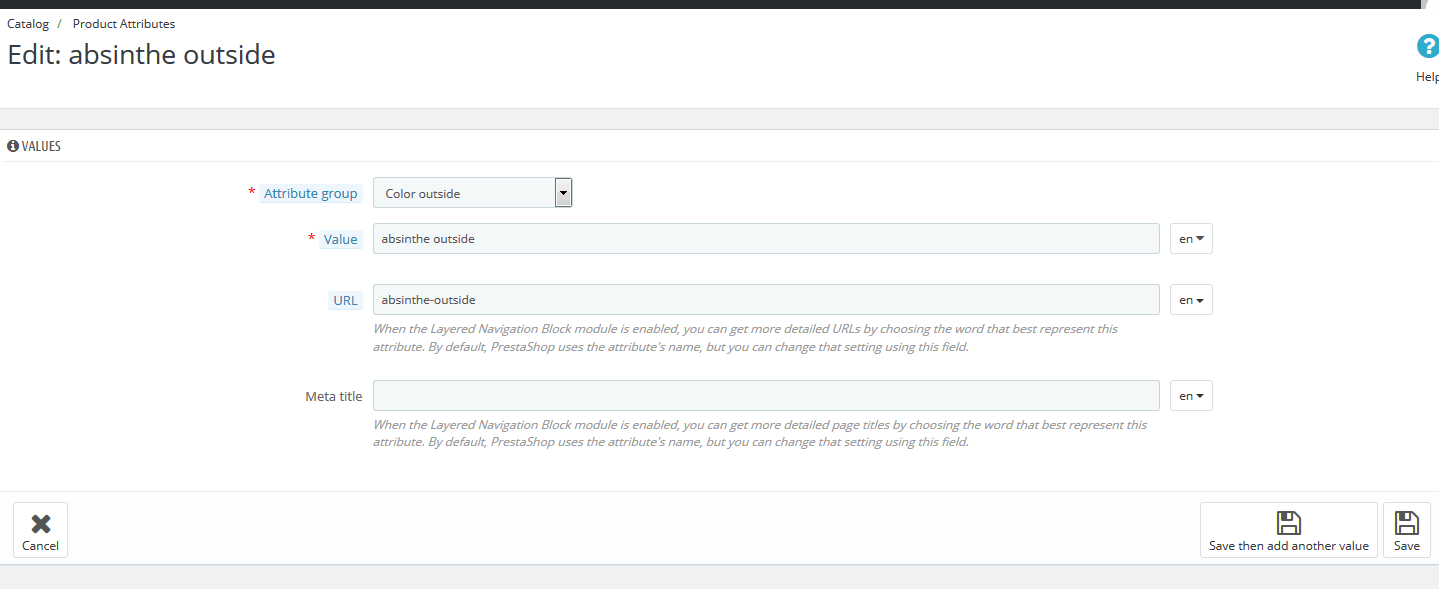Focus the Value text field
Viewport: 1439px width, 589px height.
click(x=765, y=239)
